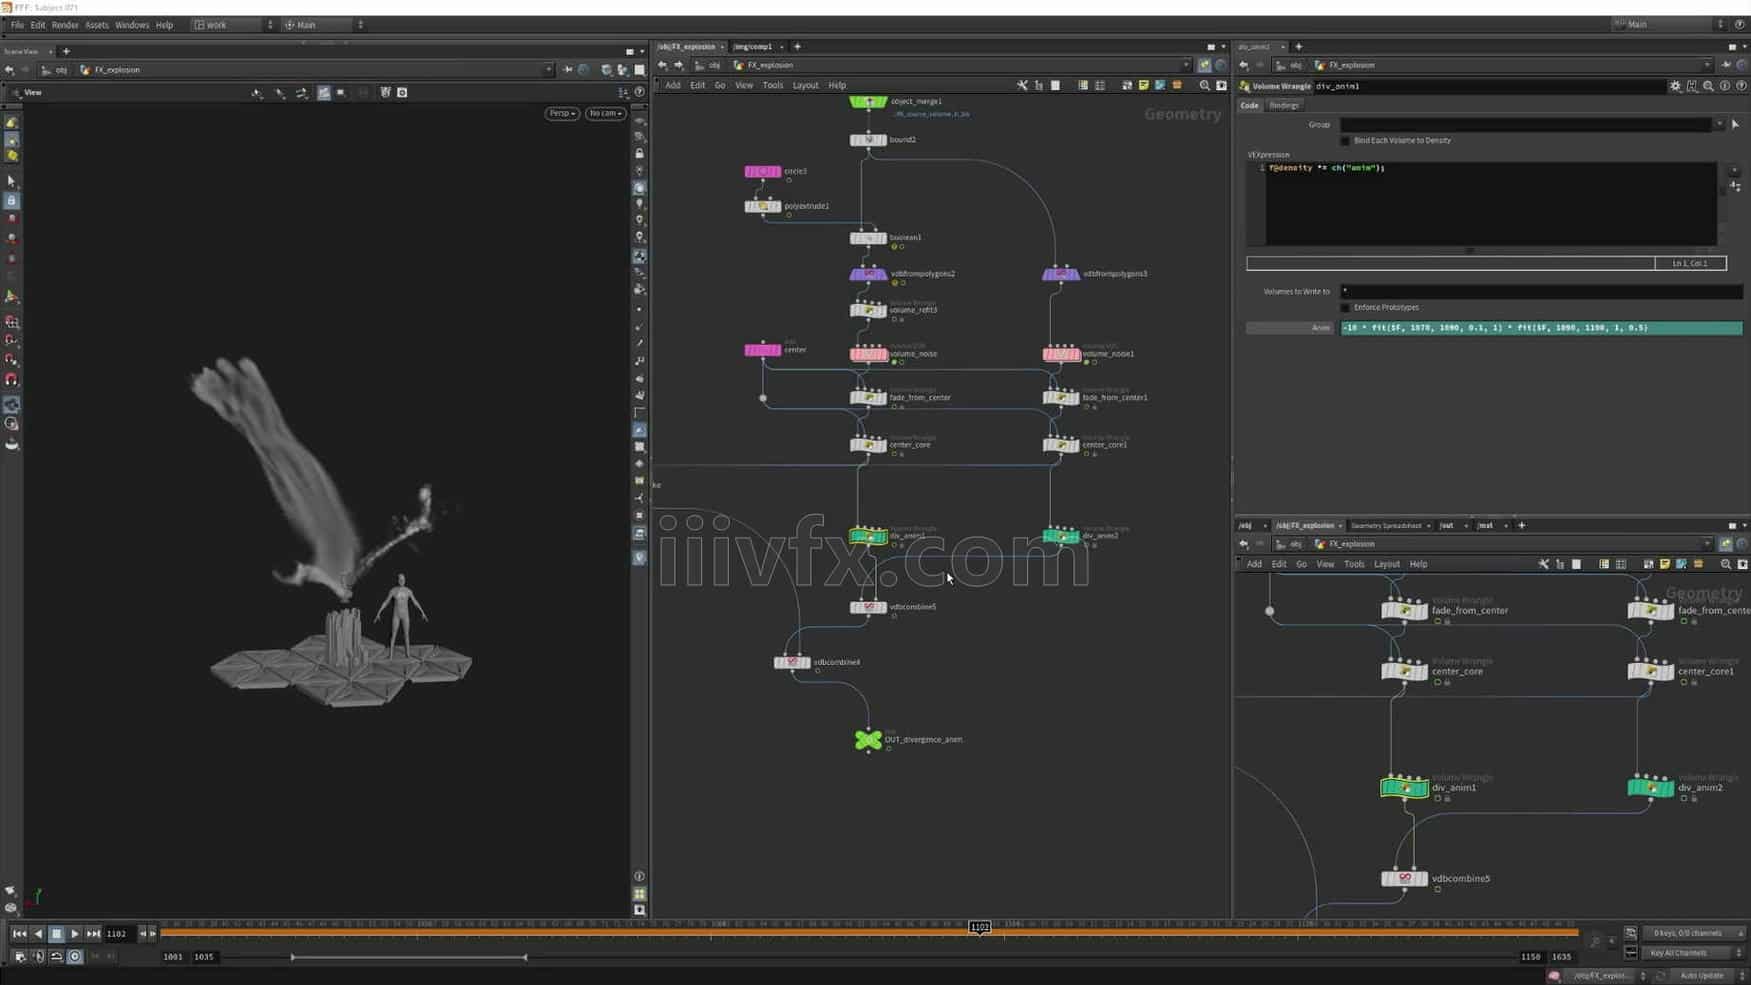Open the No cam camera dropdown
1751x985 pixels.
pos(605,113)
